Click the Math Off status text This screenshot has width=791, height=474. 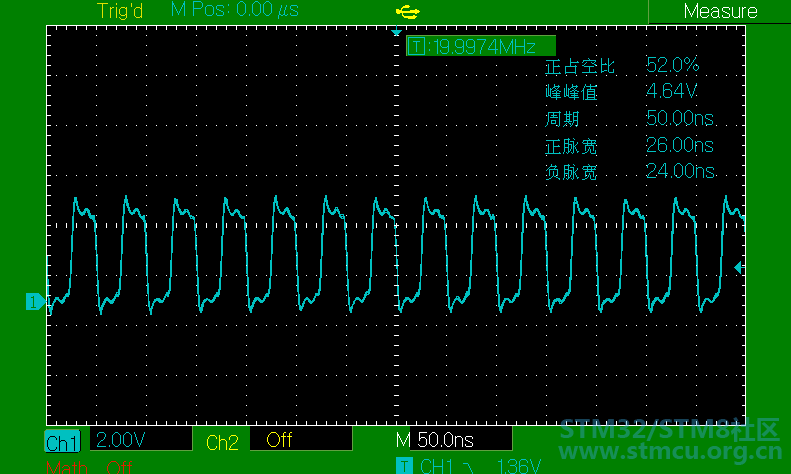(x=119, y=467)
